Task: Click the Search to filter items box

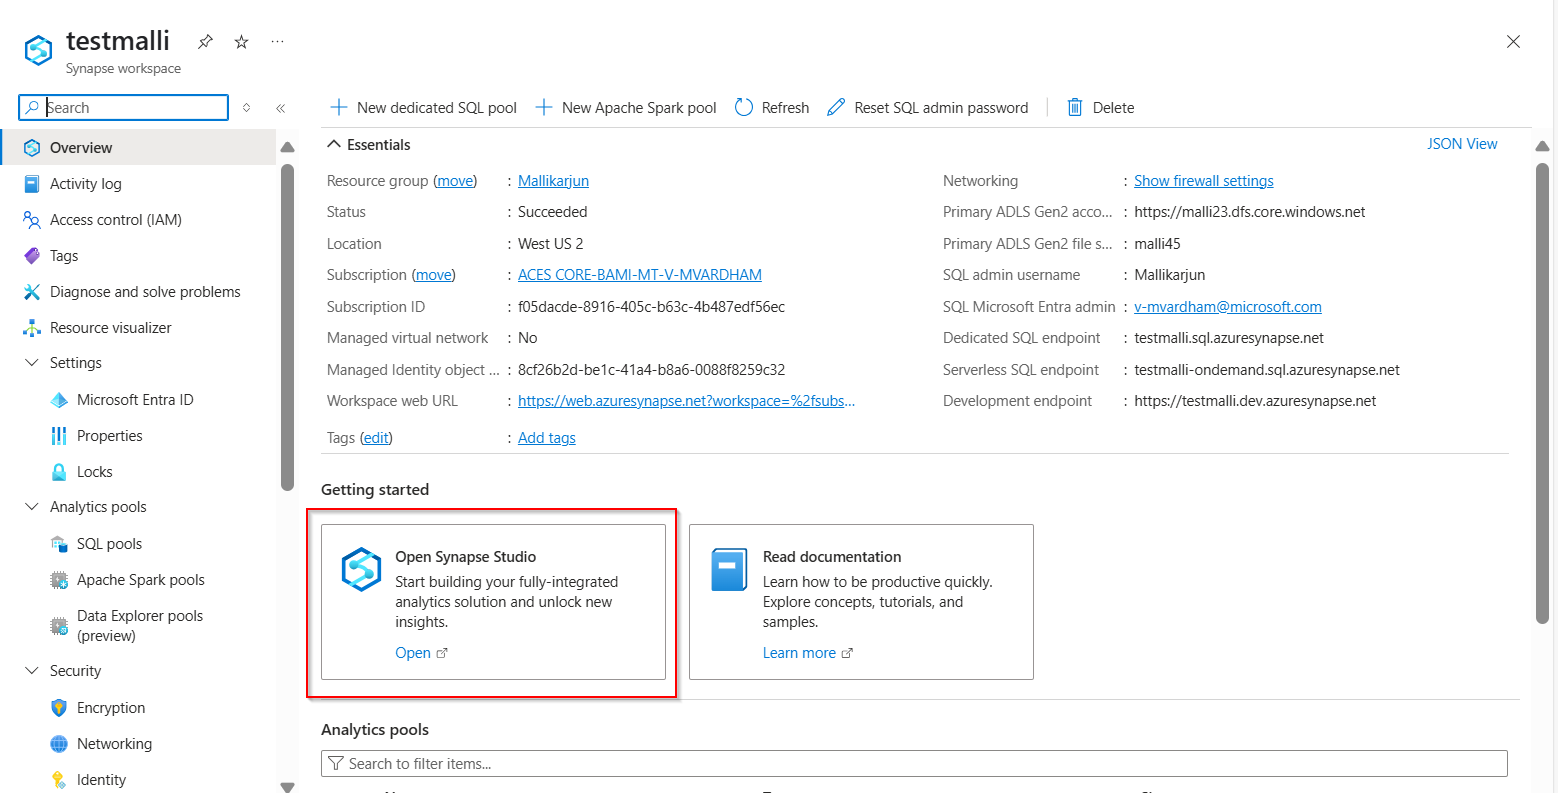Action: pos(914,764)
